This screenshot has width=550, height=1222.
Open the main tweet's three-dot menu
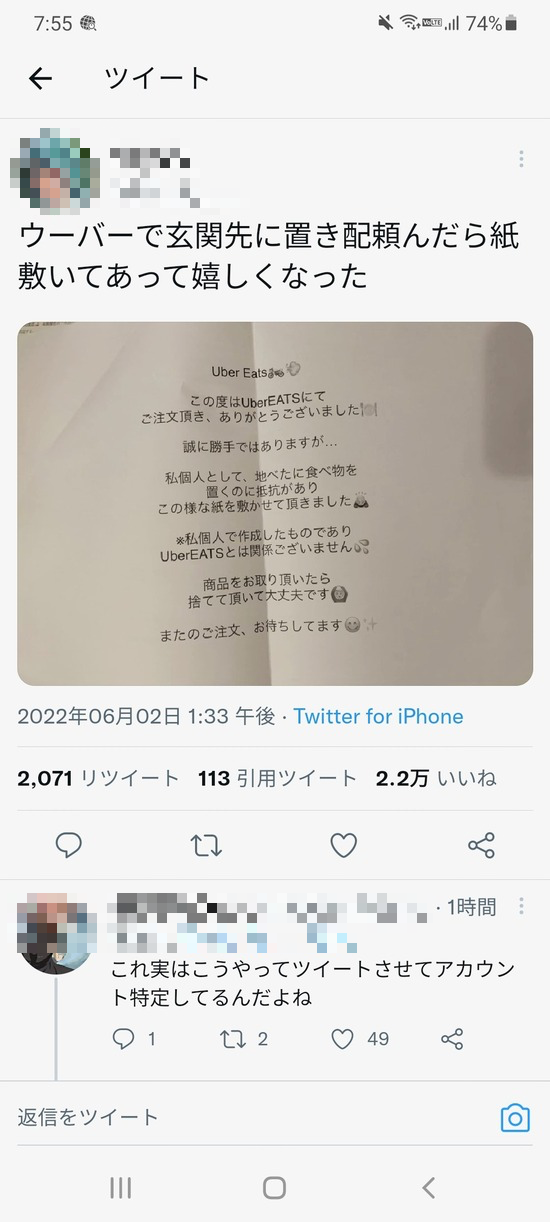click(x=521, y=159)
